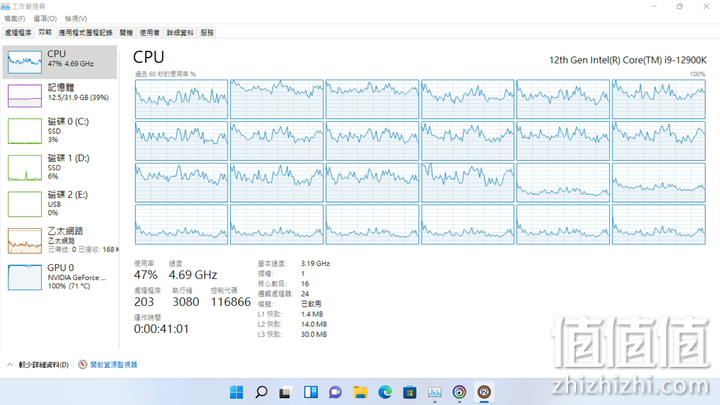Click the colorful swirl app taskbar icon
Screen dimensions: 720x405
click(x=459, y=392)
